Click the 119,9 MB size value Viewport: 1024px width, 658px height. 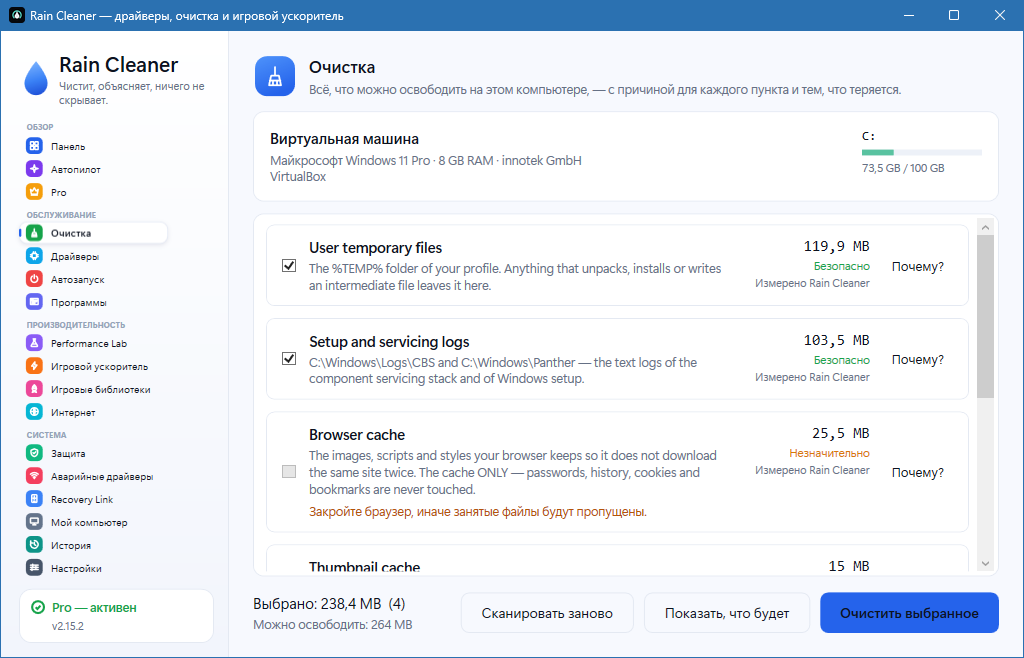point(836,246)
